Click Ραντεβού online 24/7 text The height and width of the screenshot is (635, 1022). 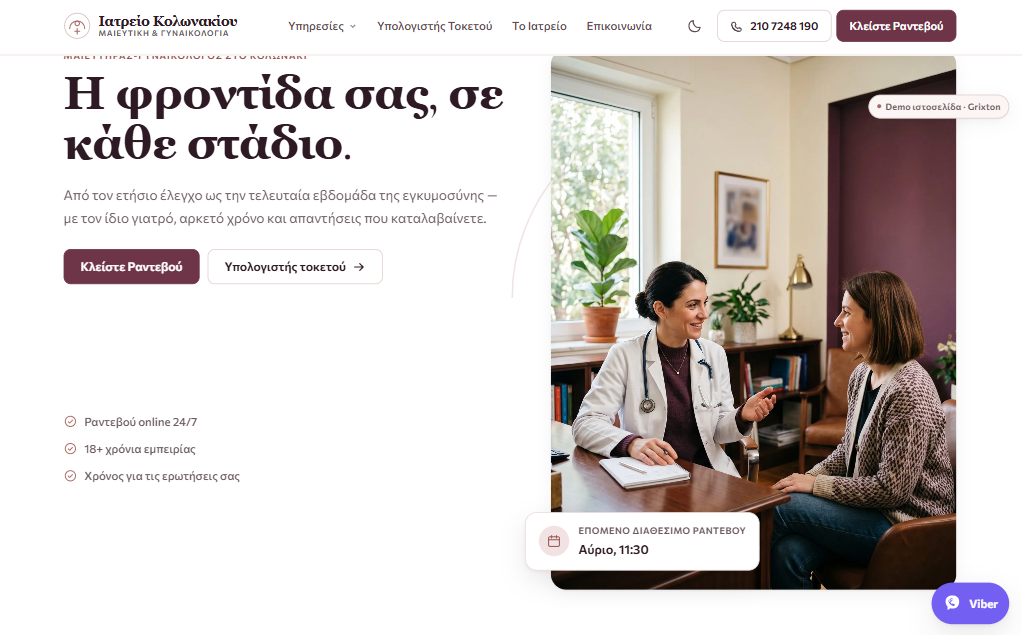[x=141, y=422]
